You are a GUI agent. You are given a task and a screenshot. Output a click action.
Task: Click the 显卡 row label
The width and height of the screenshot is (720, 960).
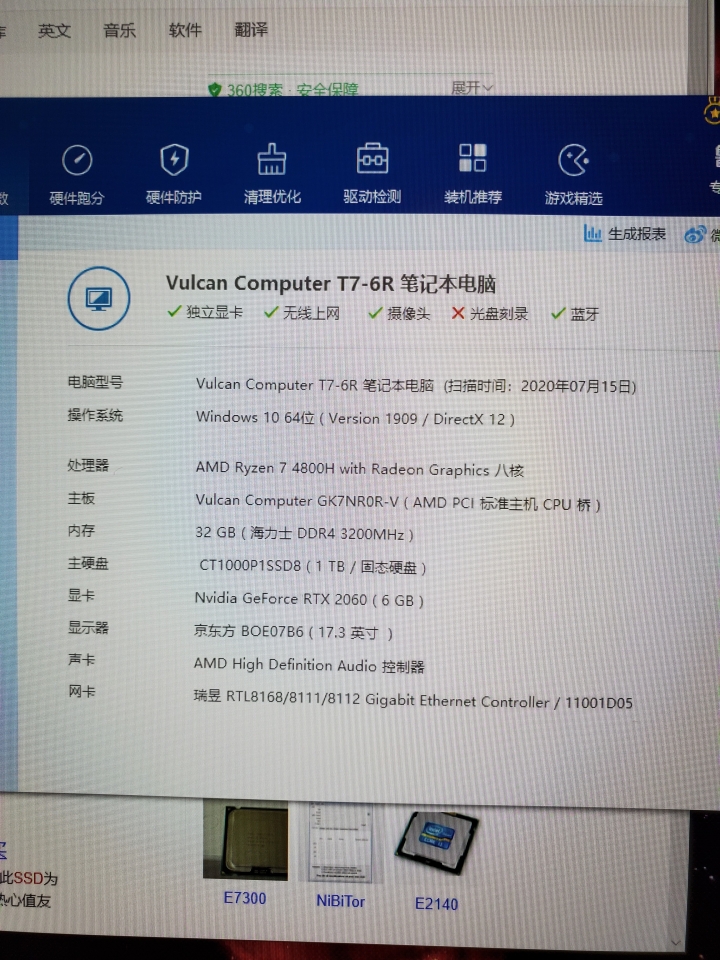81,595
